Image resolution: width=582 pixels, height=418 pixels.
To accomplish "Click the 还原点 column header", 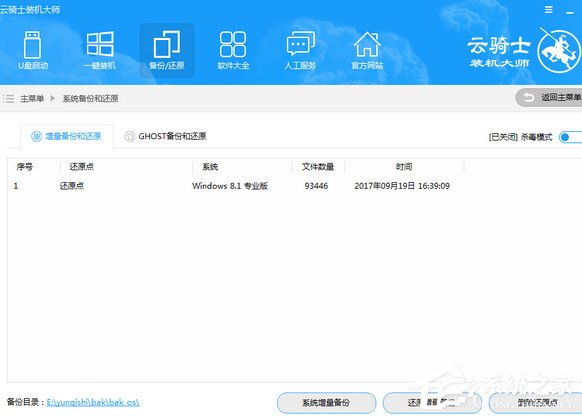I will tap(82, 167).
